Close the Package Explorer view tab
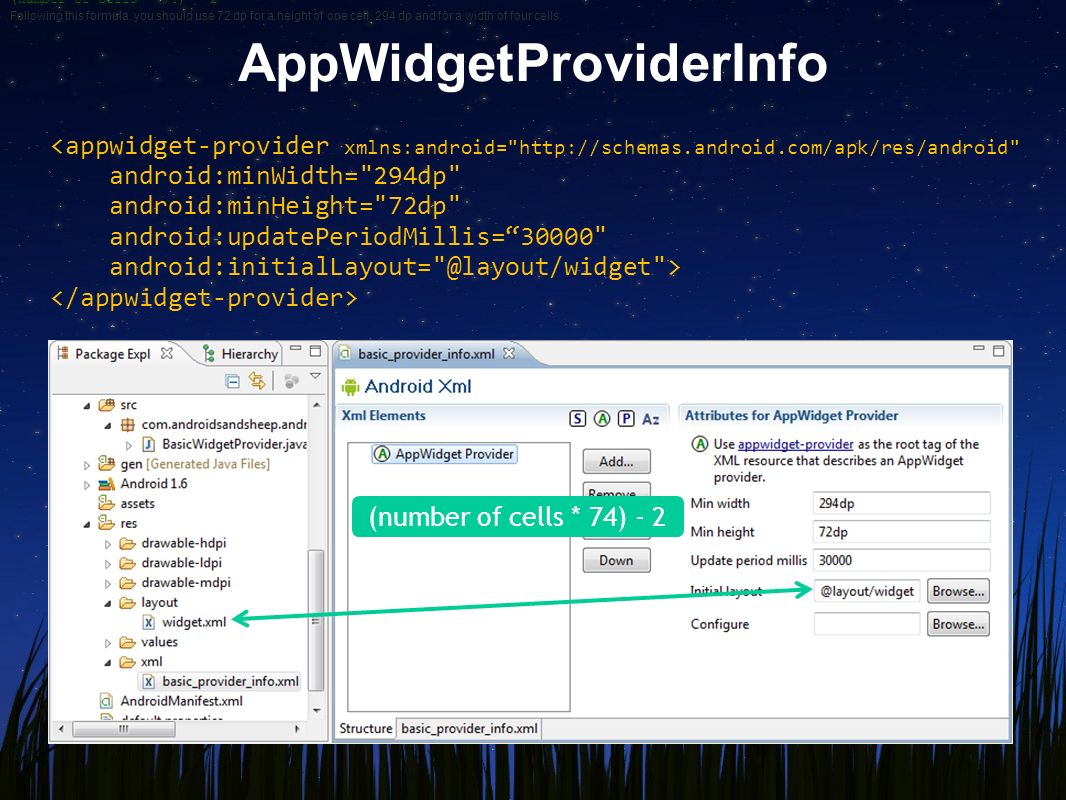Screen dimensions: 1066x800 [x=167, y=353]
